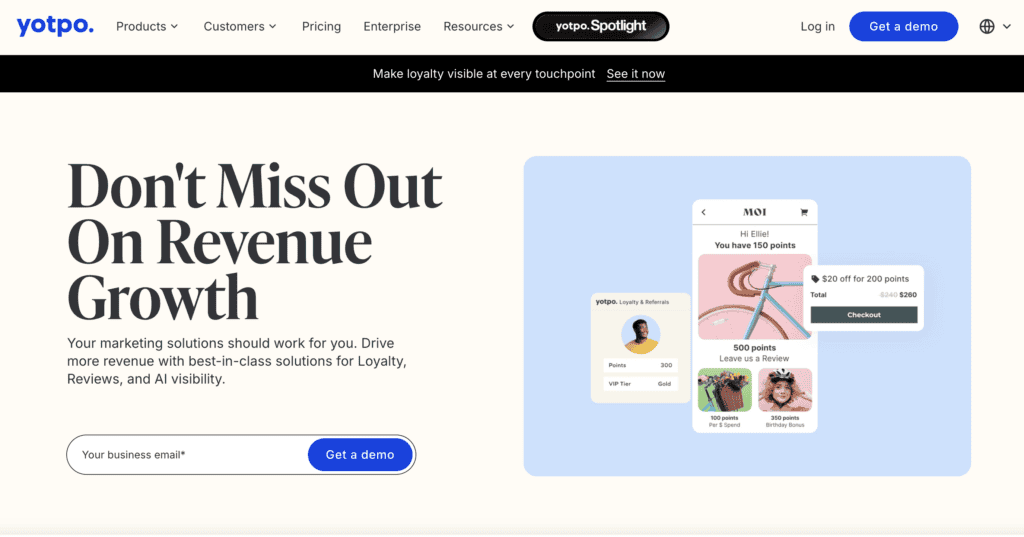Click the Get a demo header button
The image size is (1024, 537).
pos(903,26)
